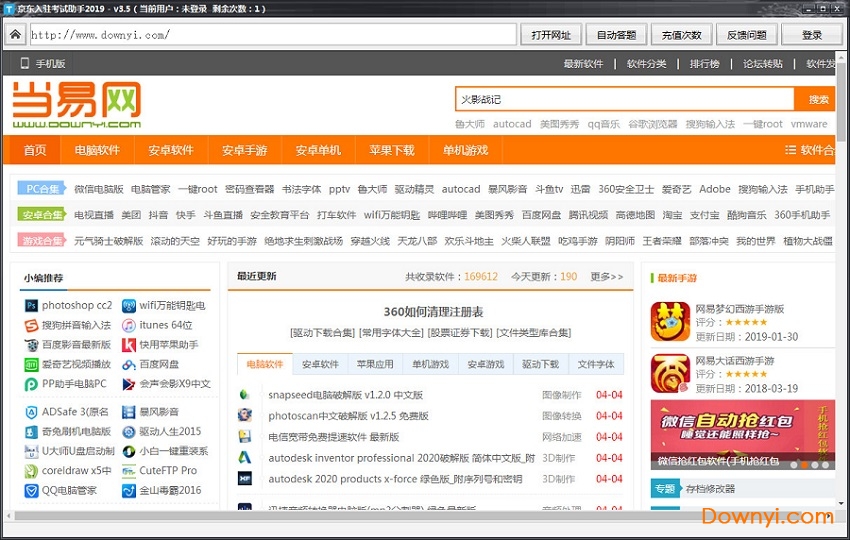Open the photoshop cc2 icon in 小编推荐
The image size is (850, 540).
pyautogui.click(x=31, y=305)
